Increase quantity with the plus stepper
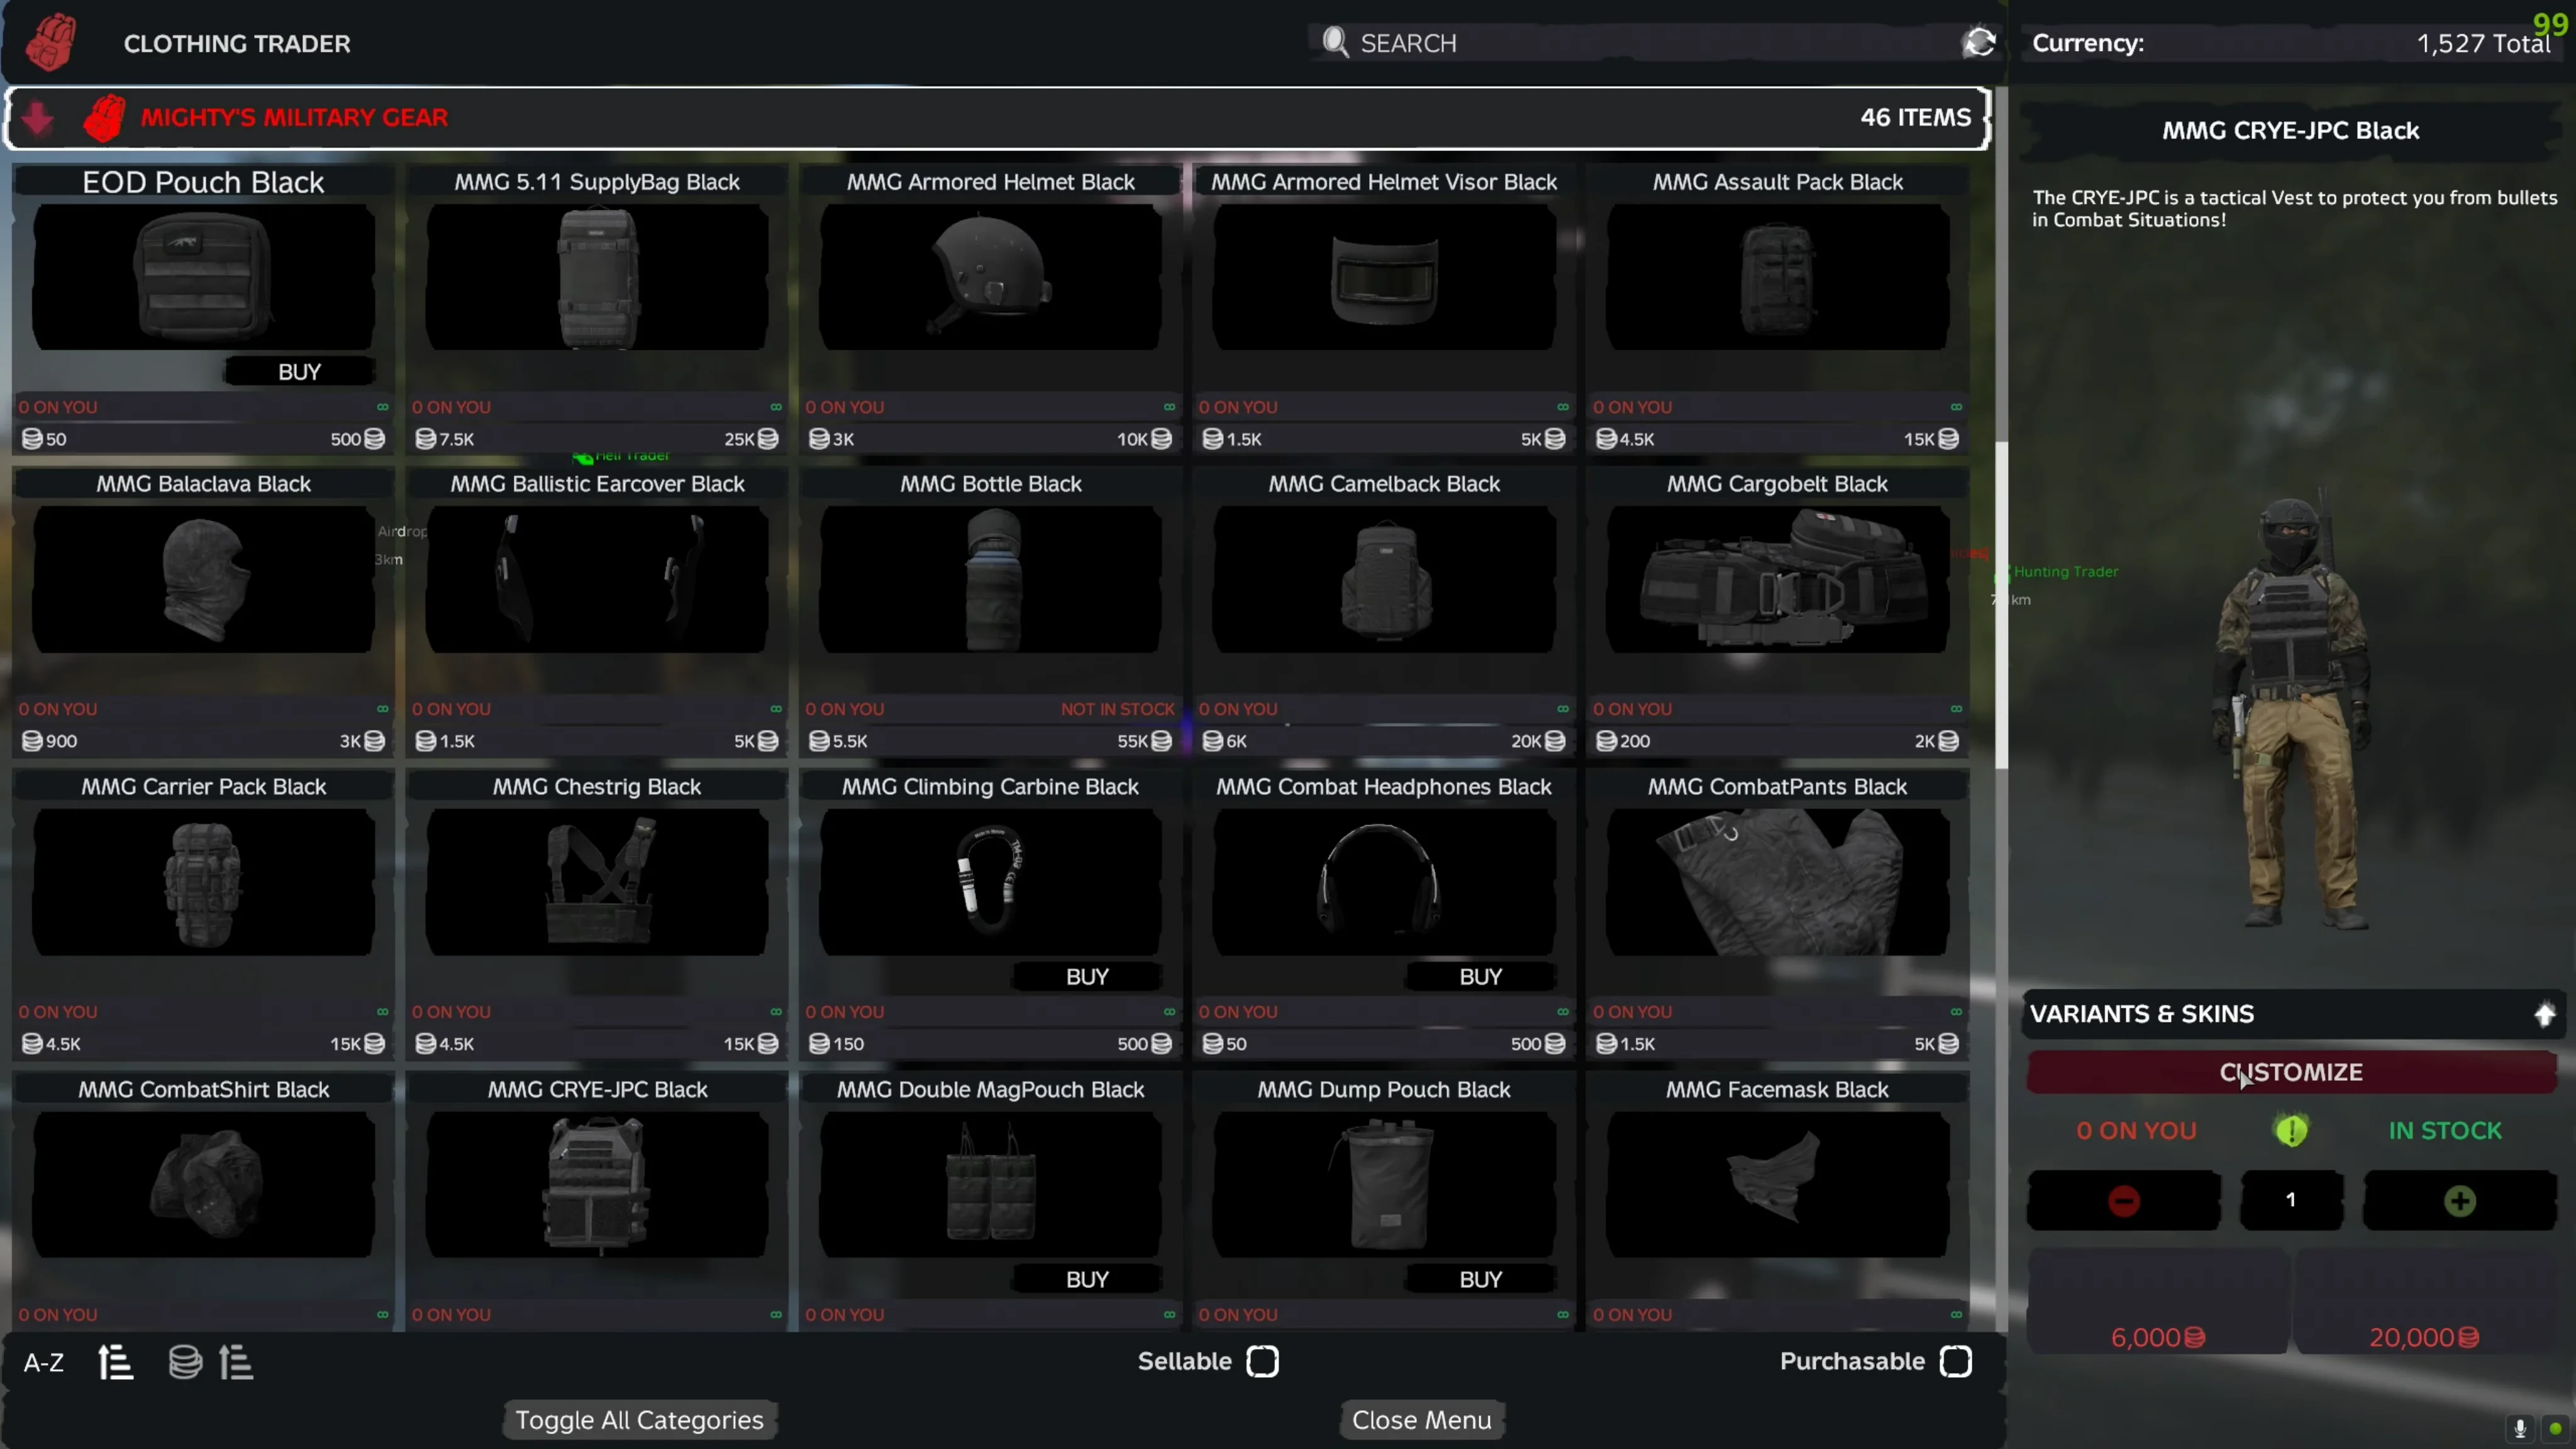2576x1449 pixels. point(2460,1200)
